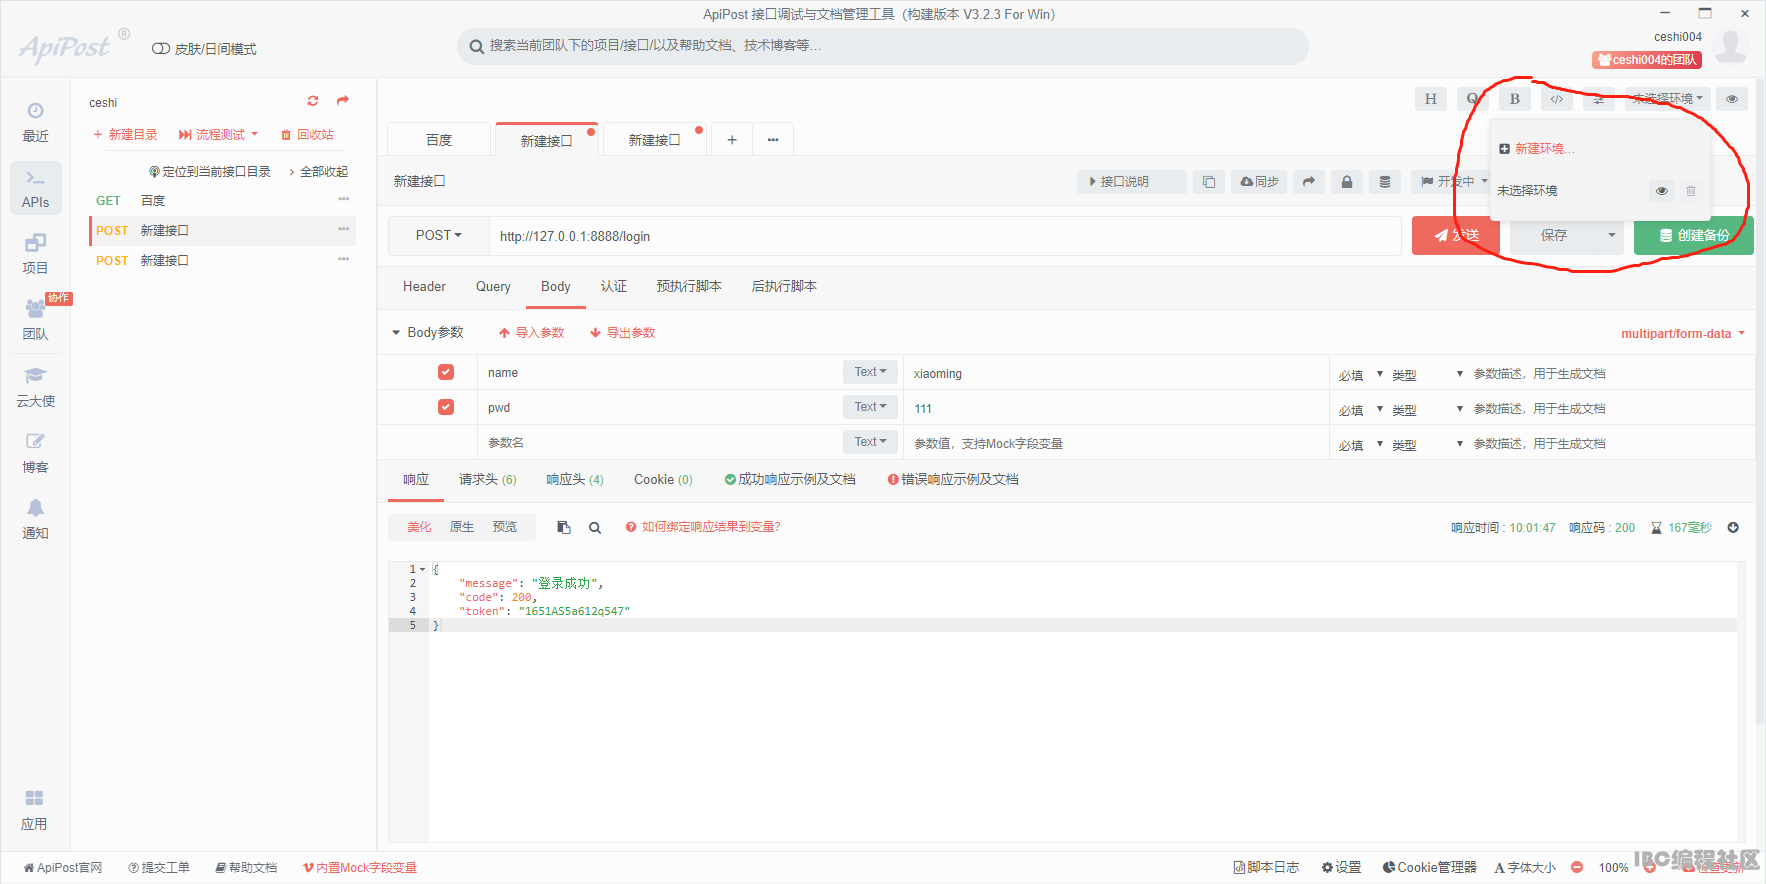Open the POST request method dropdown
This screenshot has width=1766, height=884.
(x=439, y=236)
